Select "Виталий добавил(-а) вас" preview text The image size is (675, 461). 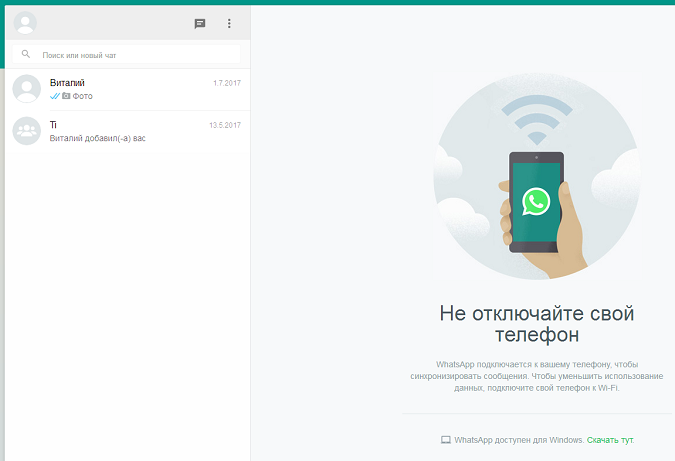point(98,138)
